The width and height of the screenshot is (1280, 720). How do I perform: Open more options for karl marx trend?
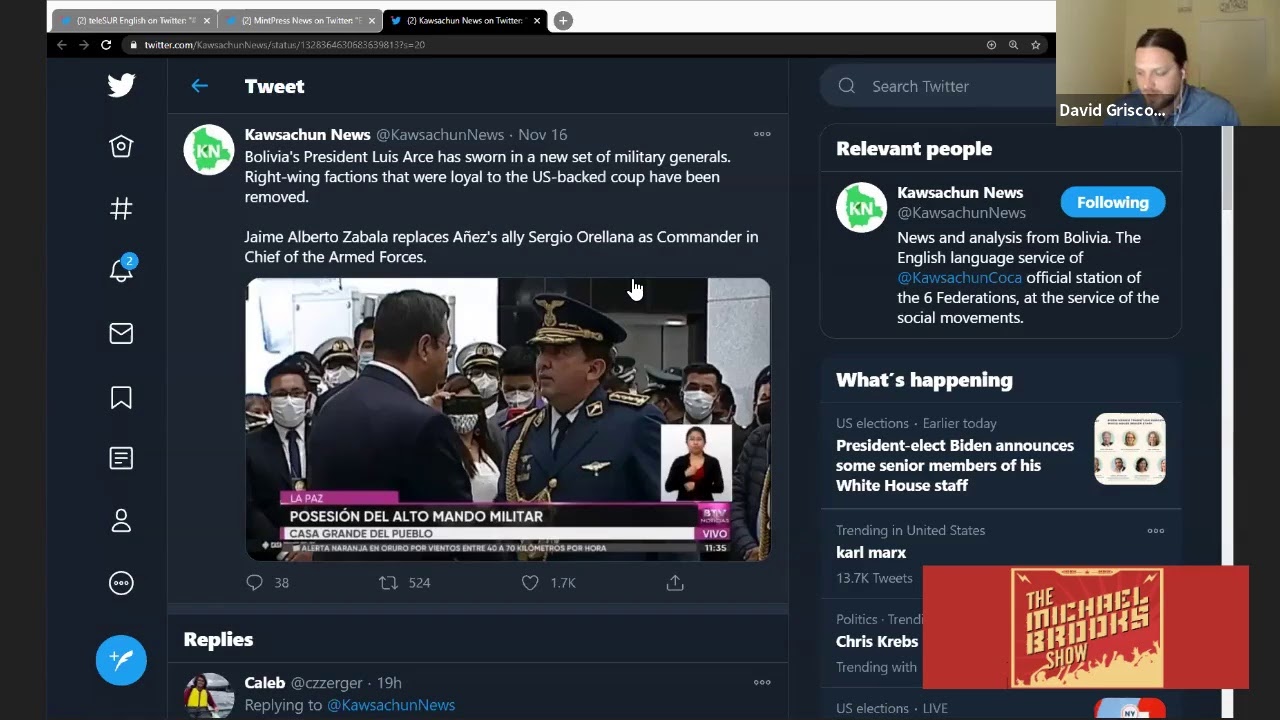(1155, 531)
